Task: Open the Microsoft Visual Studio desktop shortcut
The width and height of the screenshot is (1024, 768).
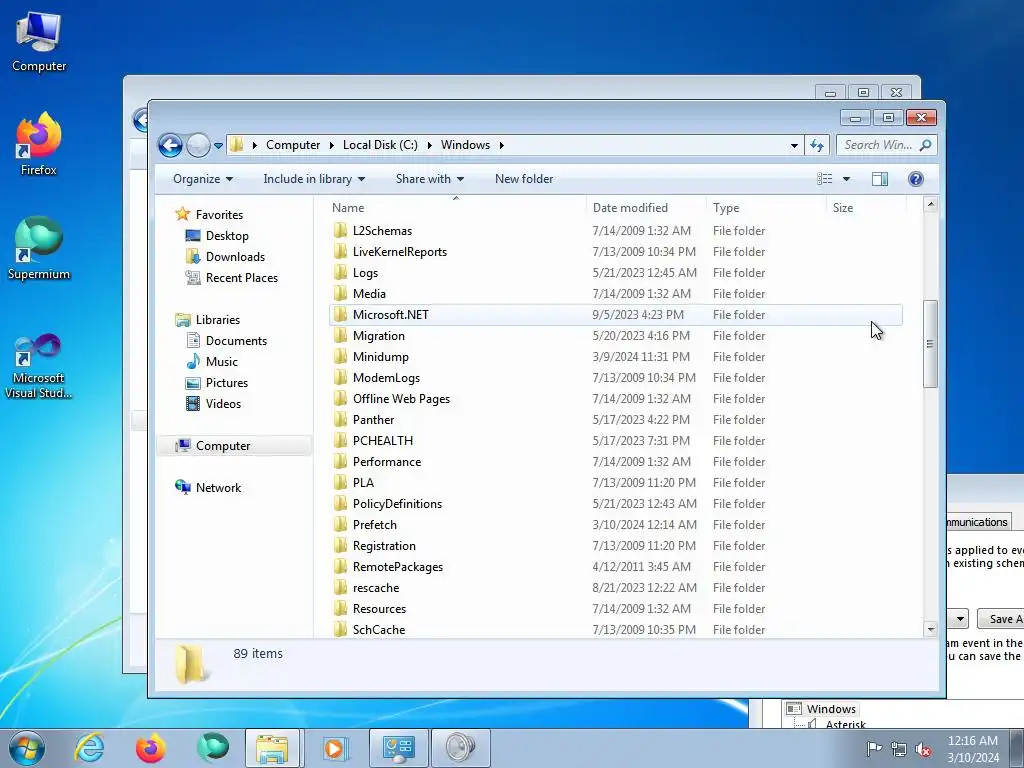Action: (x=39, y=367)
